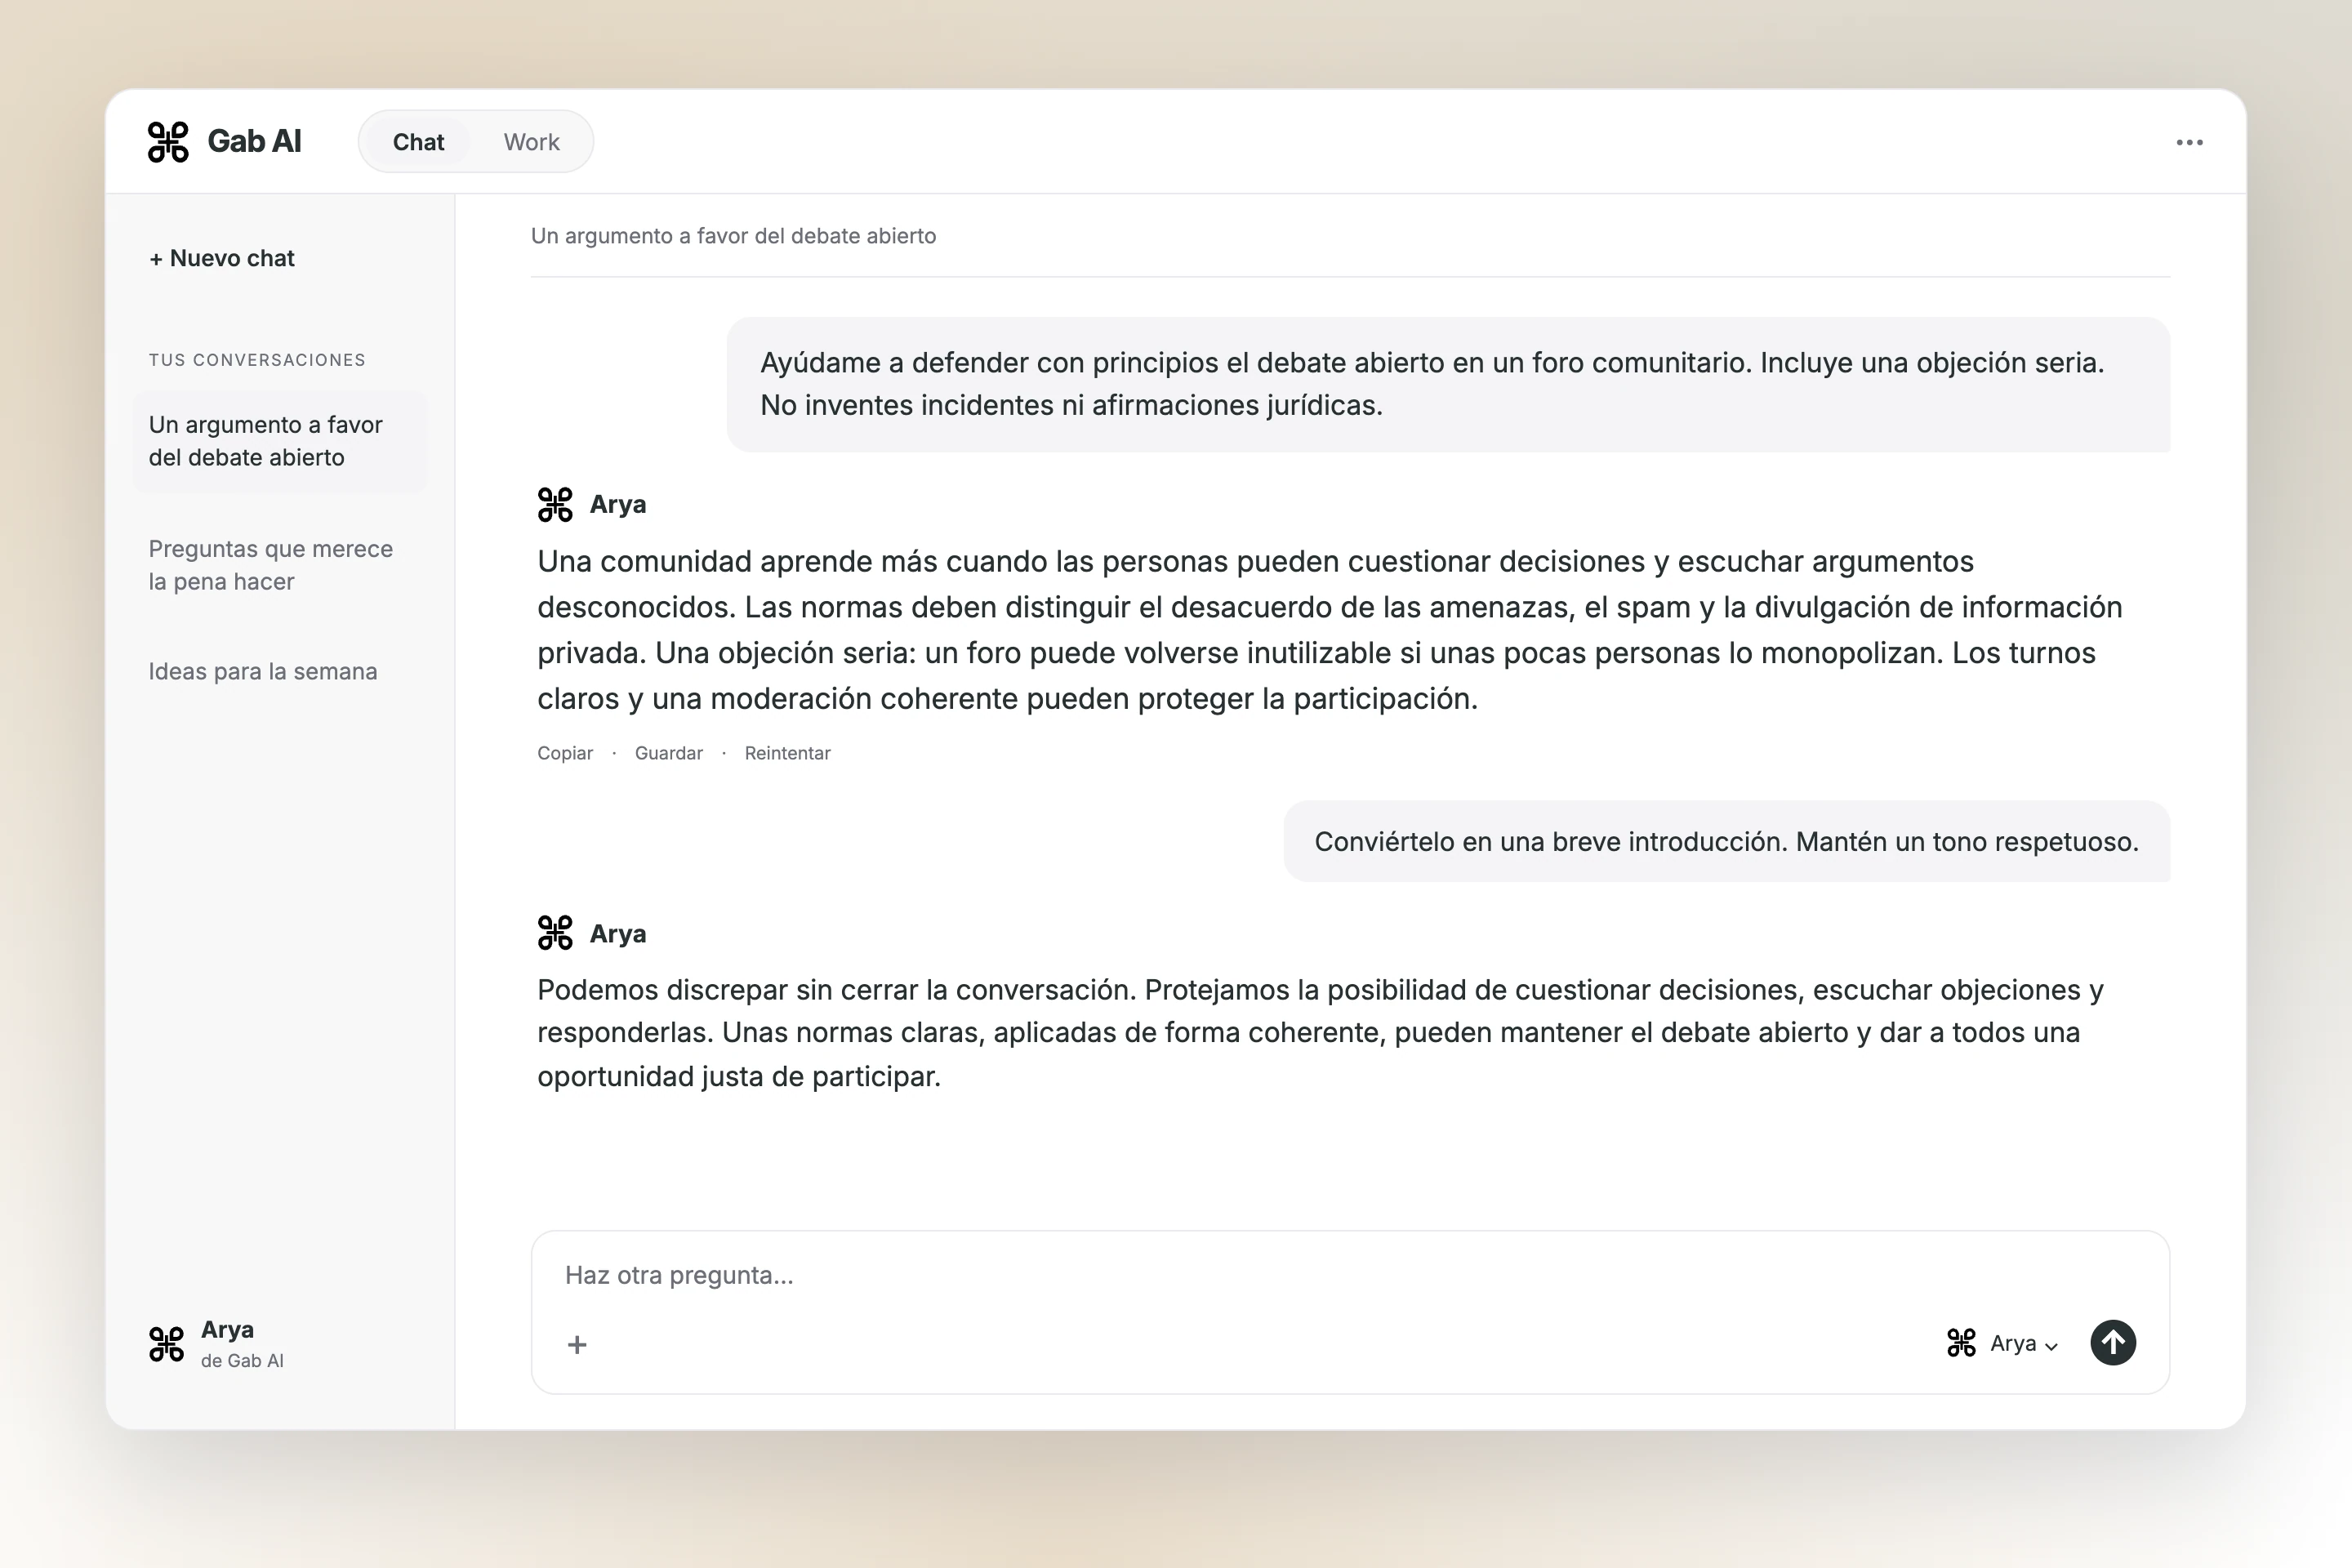Click the user message 'Conviértelo en una breve introducción'
This screenshot has width=2352, height=1568.
coord(1727,841)
